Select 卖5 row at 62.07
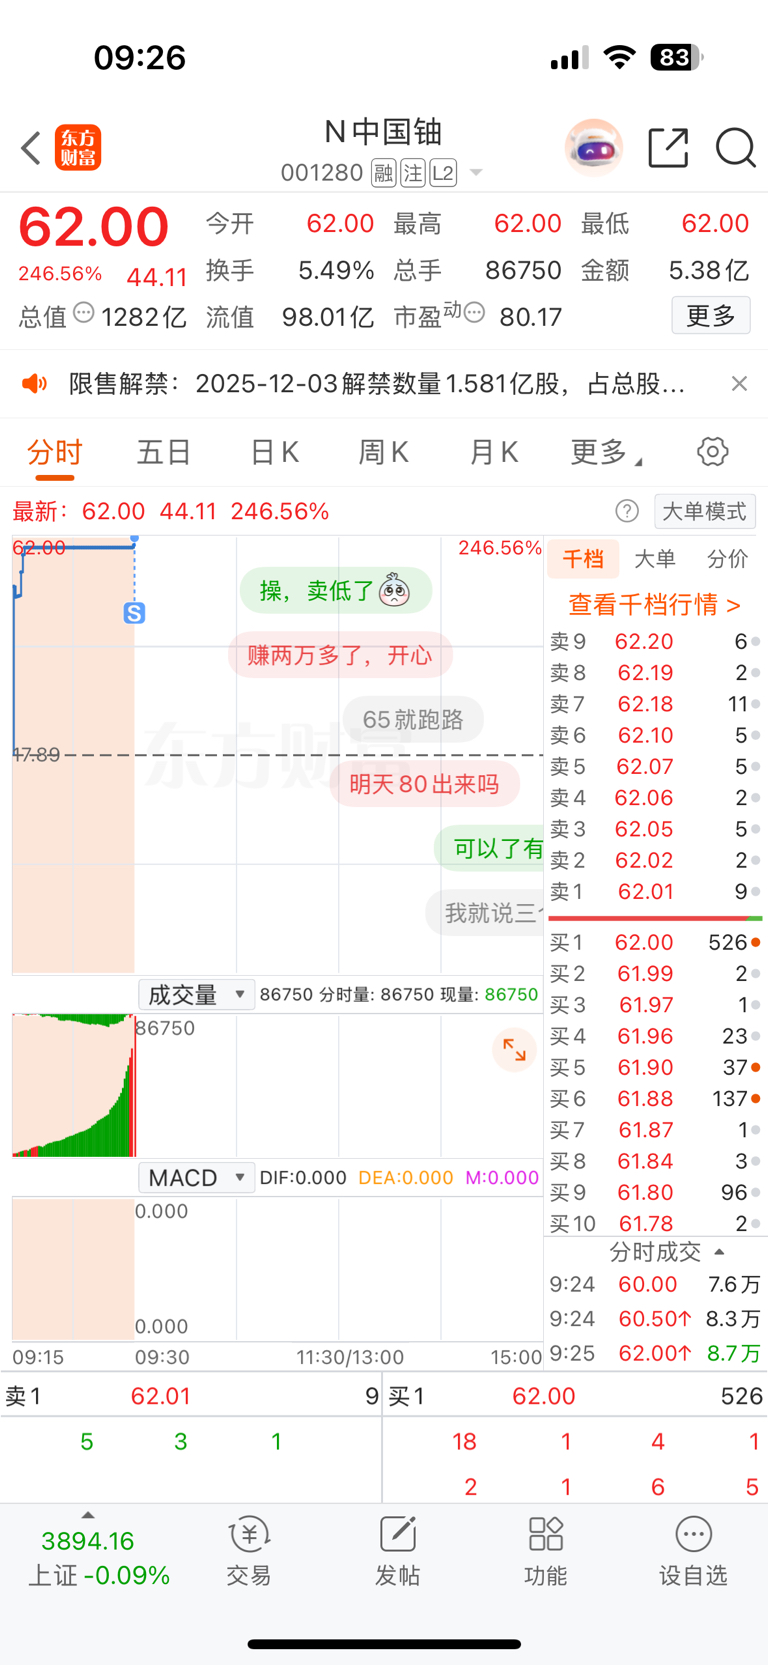The height and width of the screenshot is (1665, 769). point(655,767)
